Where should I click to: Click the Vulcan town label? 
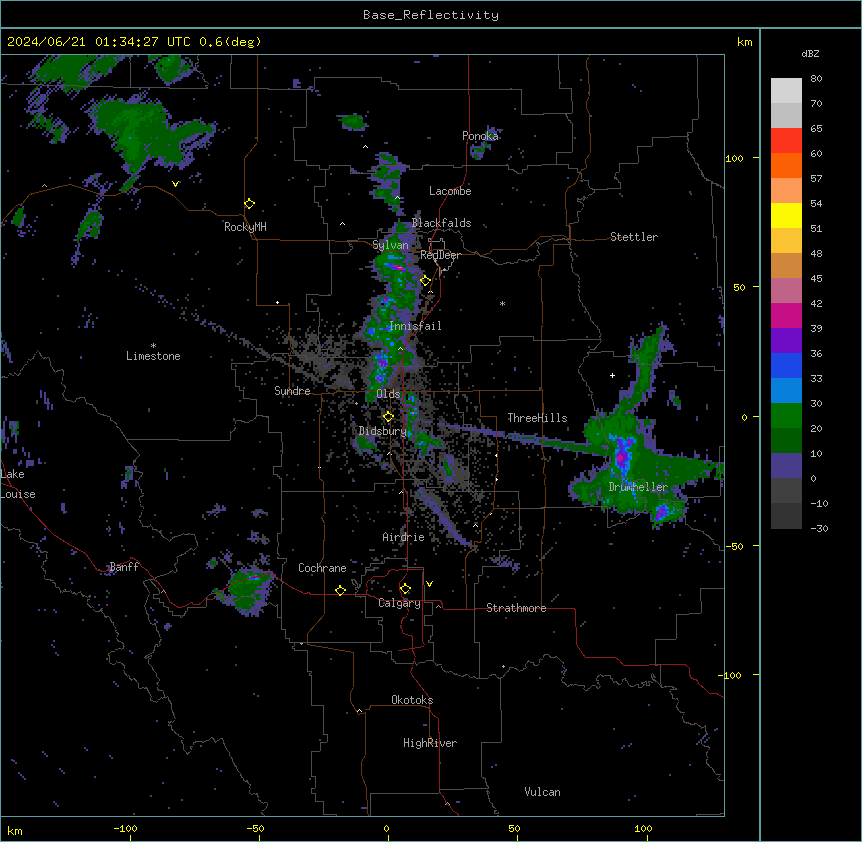(x=543, y=792)
